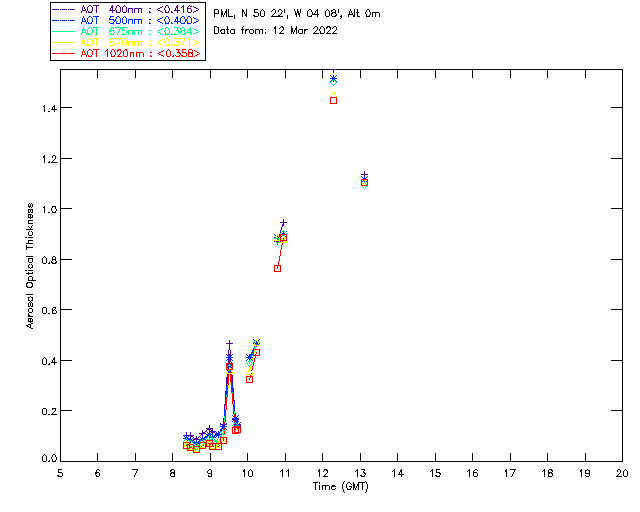Click the purple plus marker near 0.95

(x=283, y=223)
